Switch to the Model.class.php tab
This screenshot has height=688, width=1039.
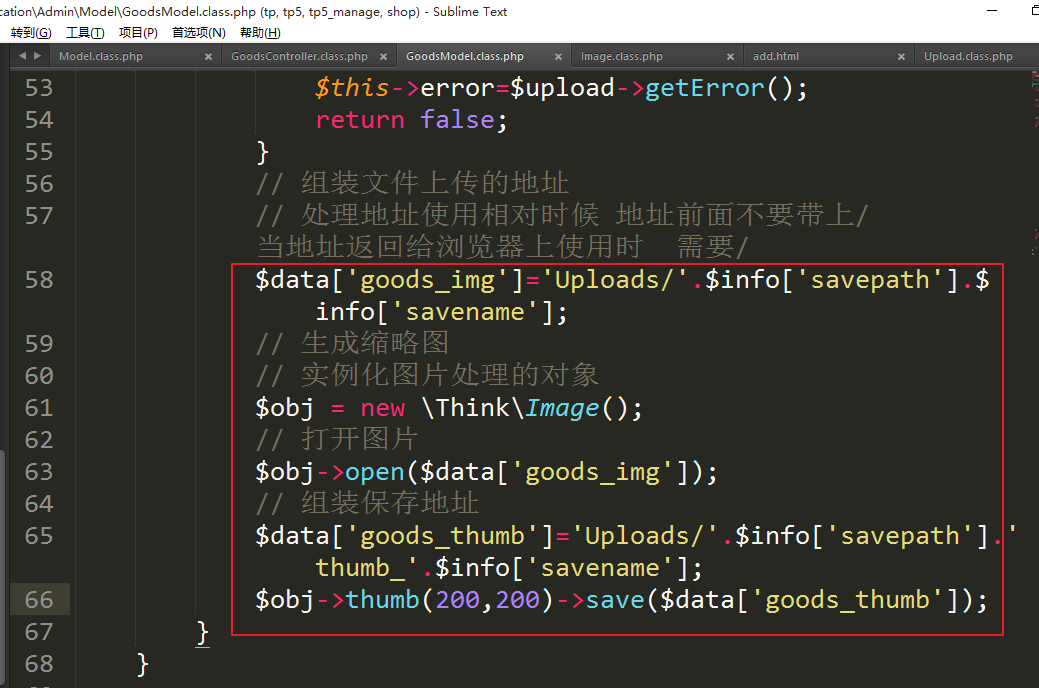100,57
